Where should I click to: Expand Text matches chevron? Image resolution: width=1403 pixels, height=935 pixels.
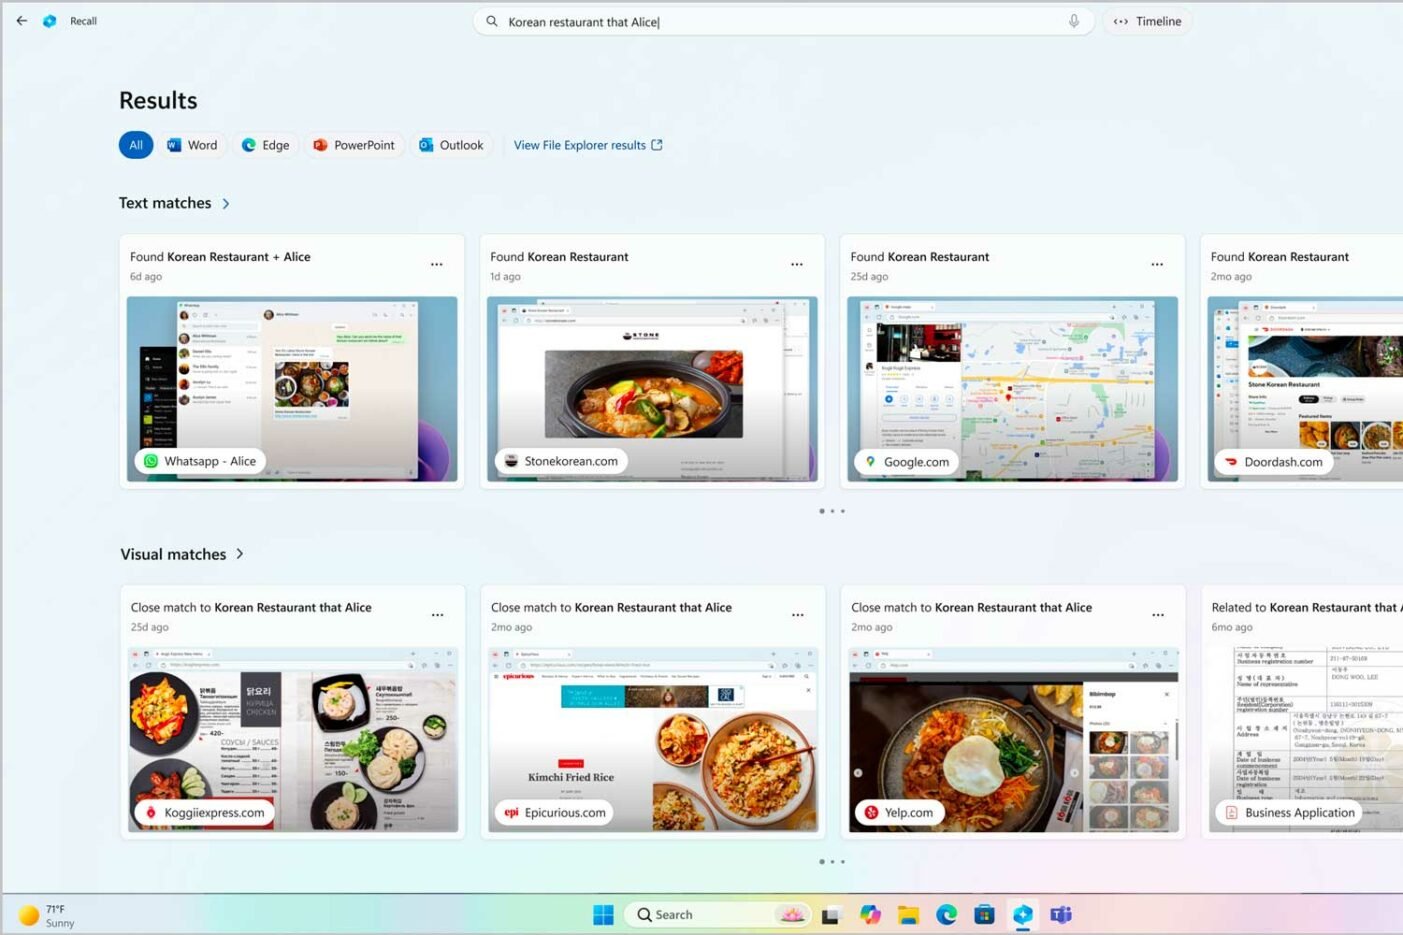click(226, 203)
